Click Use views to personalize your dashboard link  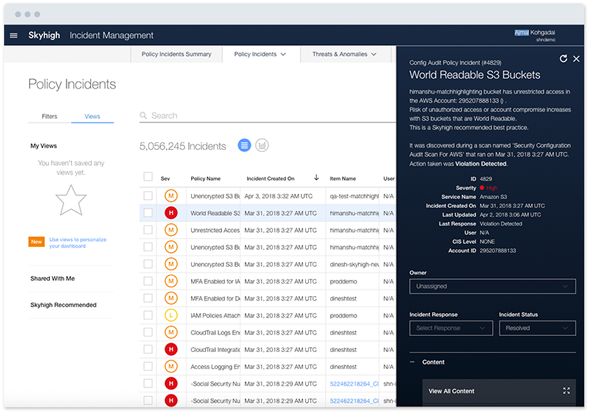78,243
